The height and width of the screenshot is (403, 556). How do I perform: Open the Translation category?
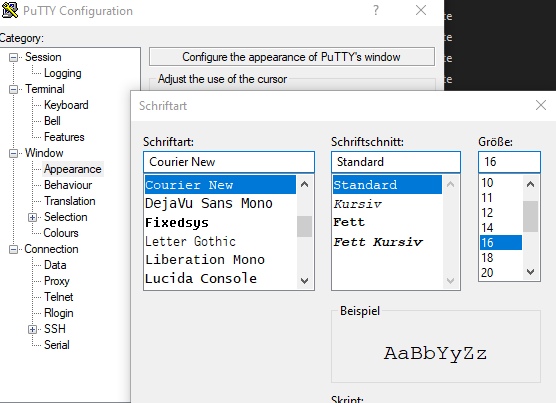(x=70, y=201)
